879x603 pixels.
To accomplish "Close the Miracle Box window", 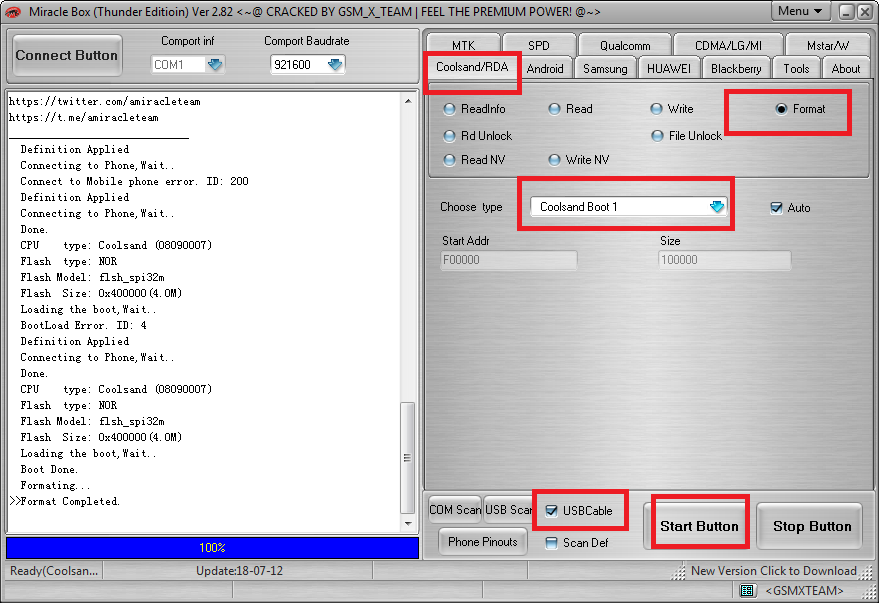I will coord(865,12).
